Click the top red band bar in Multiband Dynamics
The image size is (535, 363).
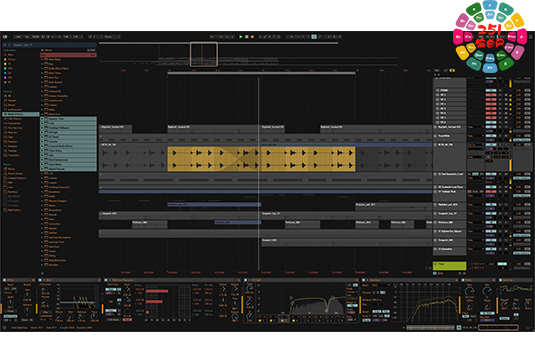157,291
